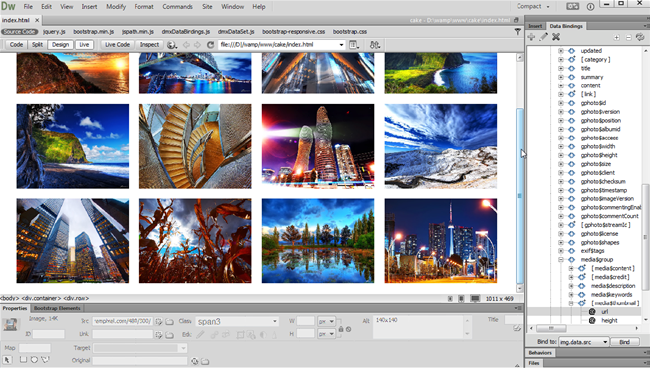Open the Preview in browser globe icon
650x368 pixels.
[x=171, y=45]
